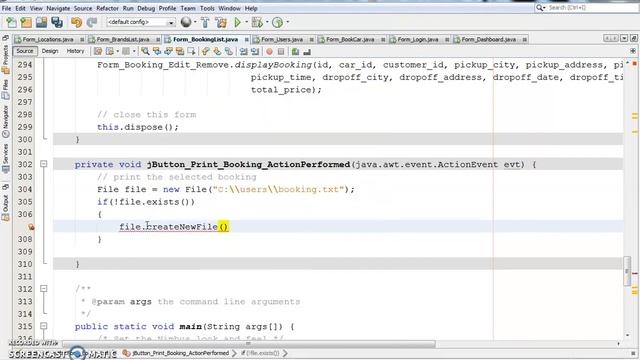The height and width of the screenshot is (360, 640).
Task: Click the lightbulb hint icon beside createNewFile line
Action: tap(31, 227)
